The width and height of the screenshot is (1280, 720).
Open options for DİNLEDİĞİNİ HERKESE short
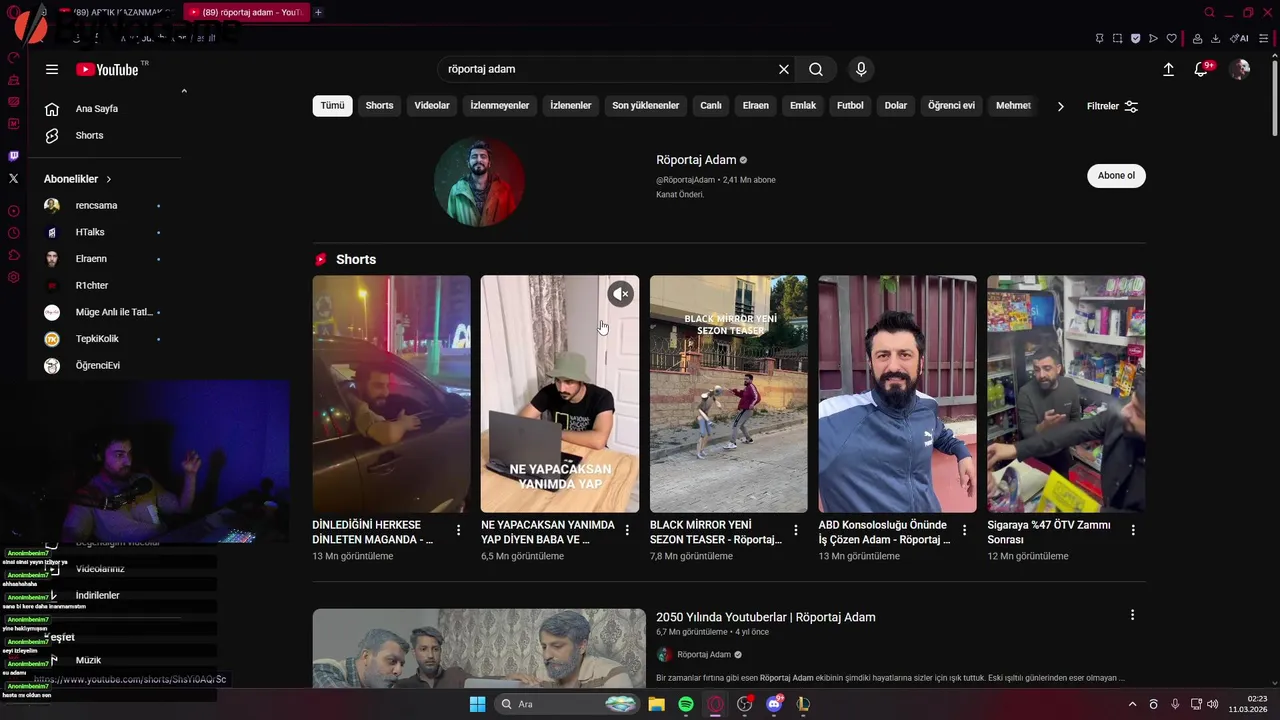pos(459,530)
